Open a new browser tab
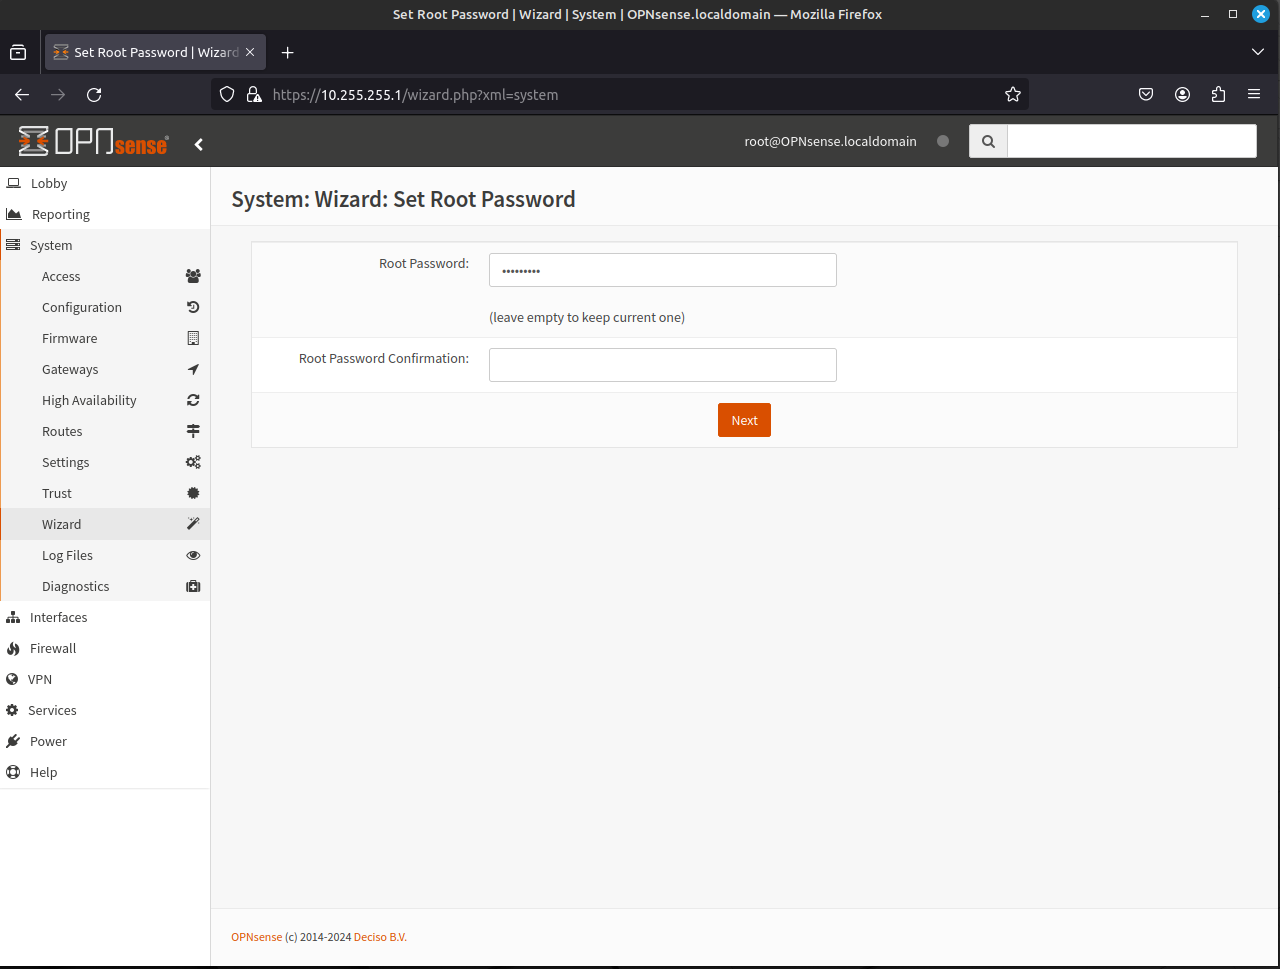The width and height of the screenshot is (1280, 969). pos(288,52)
